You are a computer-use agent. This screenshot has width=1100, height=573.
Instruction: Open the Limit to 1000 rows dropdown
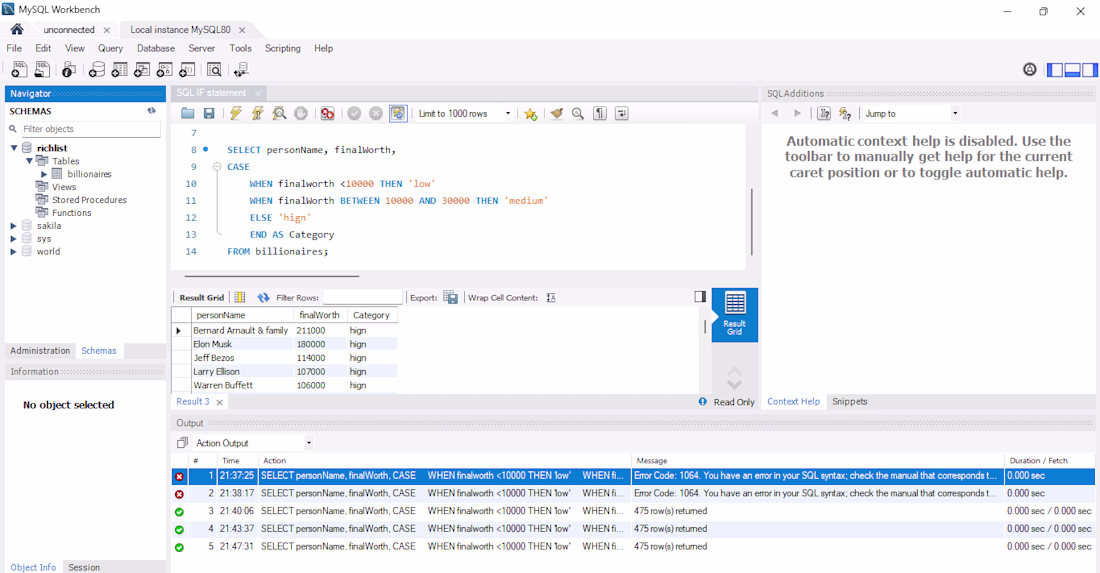(x=464, y=114)
